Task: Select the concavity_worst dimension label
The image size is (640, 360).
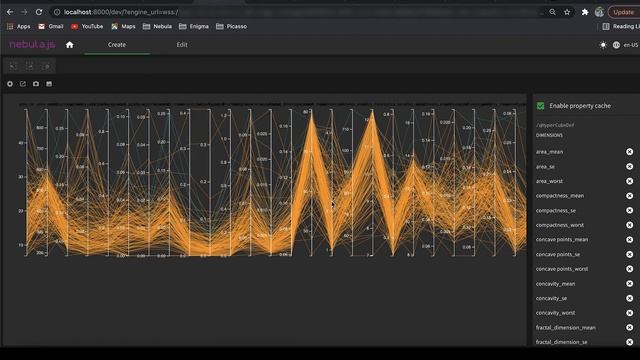Action: pos(556,313)
